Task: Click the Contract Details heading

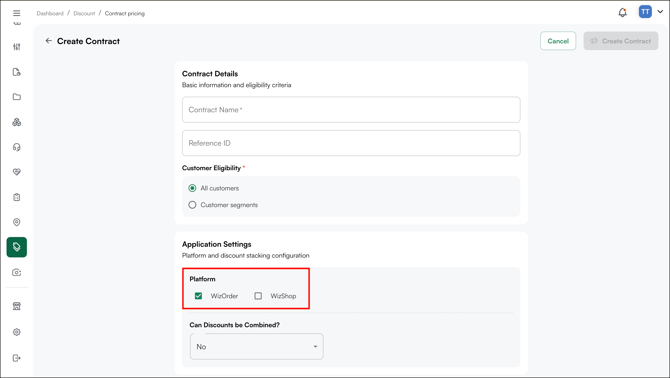Action: pyautogui.click(x=210, y=73)
